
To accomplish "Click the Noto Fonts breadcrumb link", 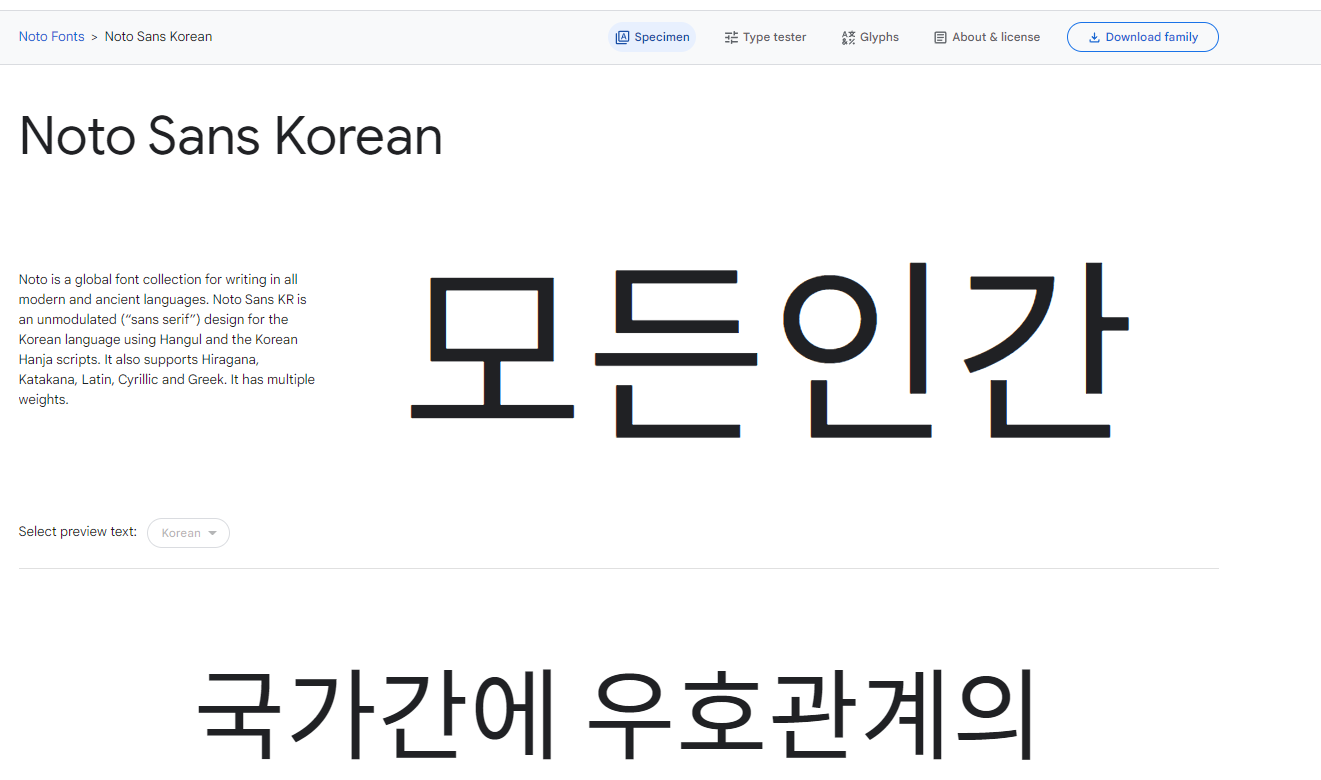I will [x=52, y=37].
